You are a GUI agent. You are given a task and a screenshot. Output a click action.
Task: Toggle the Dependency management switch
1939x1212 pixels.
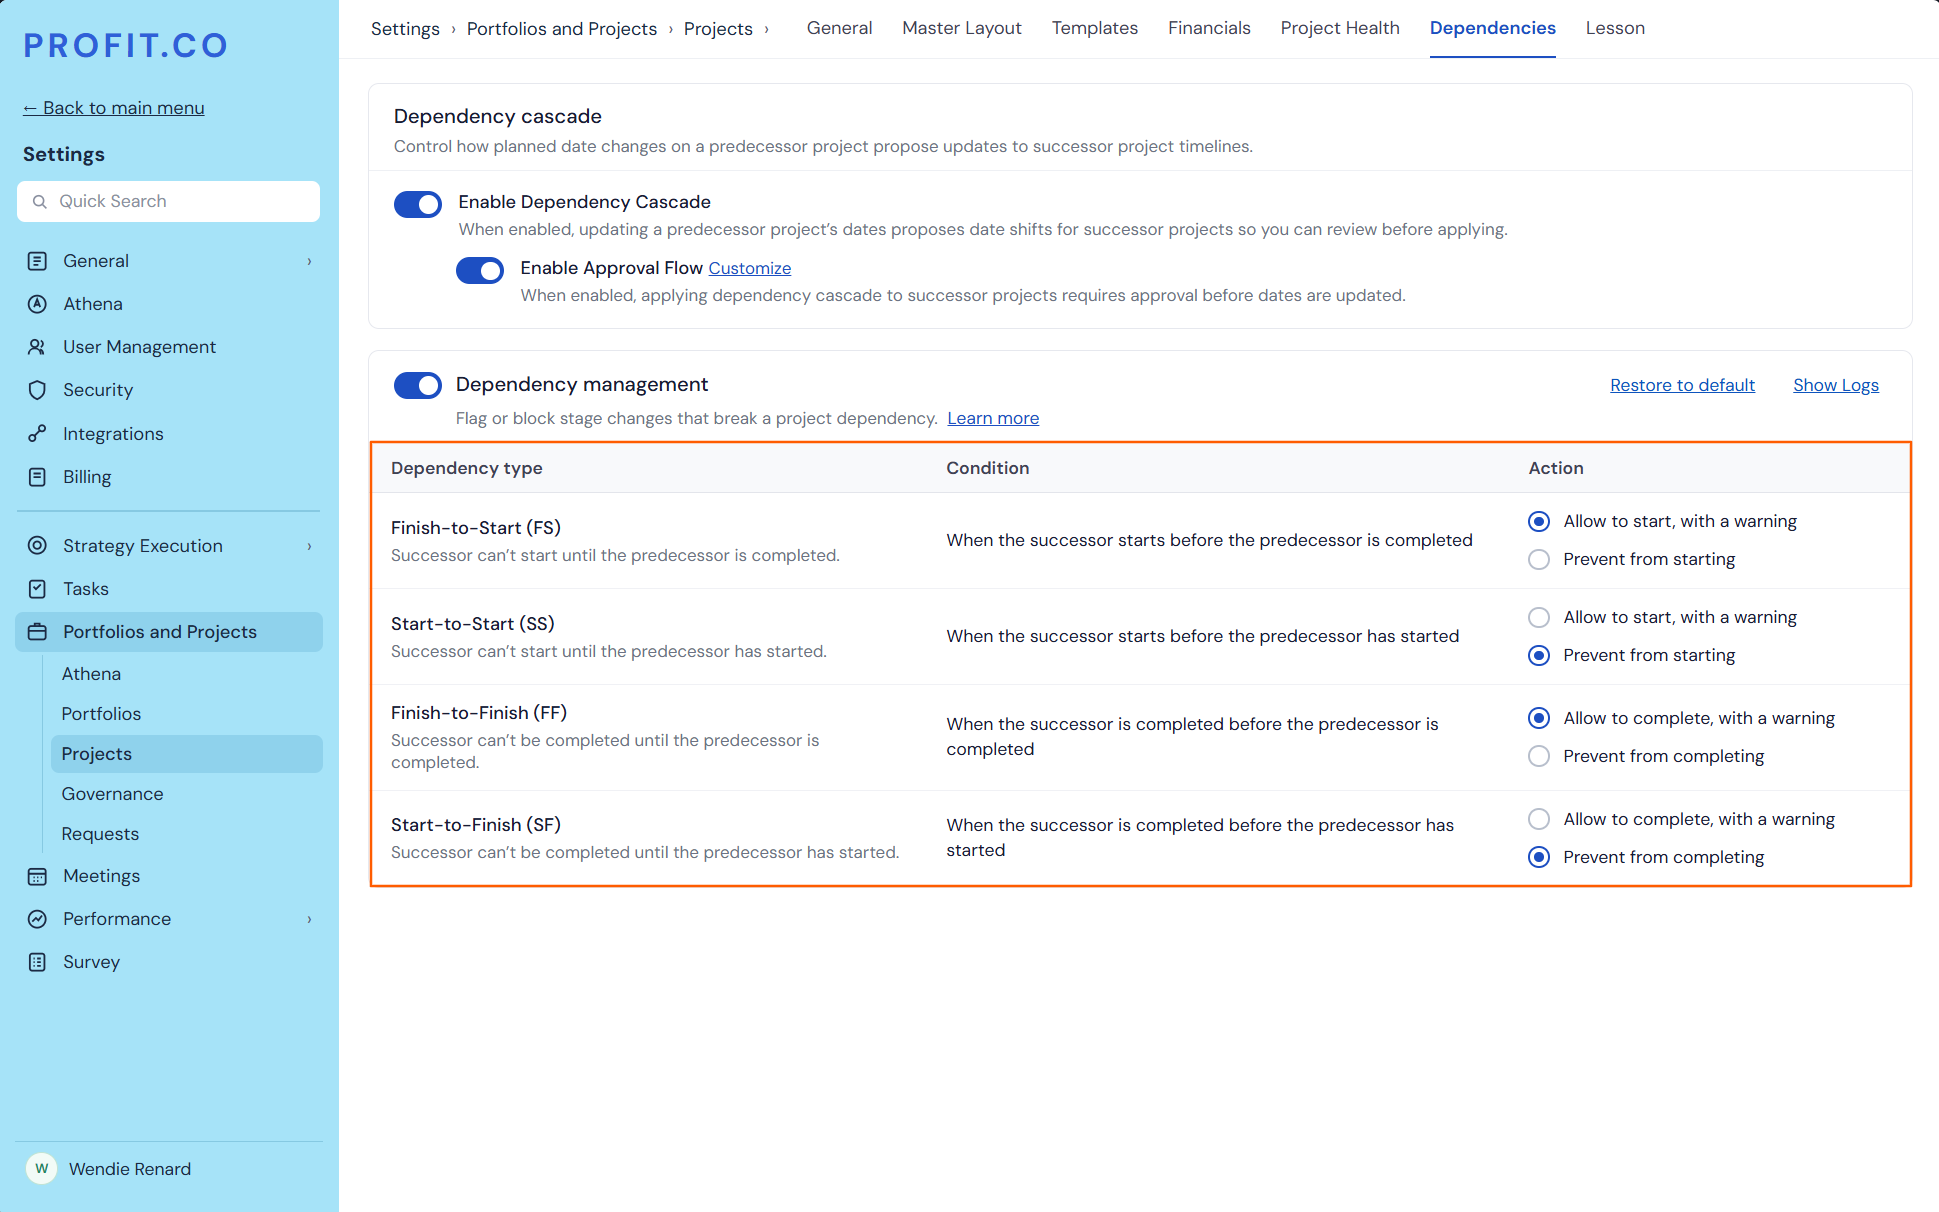click(x=418, y=385)
